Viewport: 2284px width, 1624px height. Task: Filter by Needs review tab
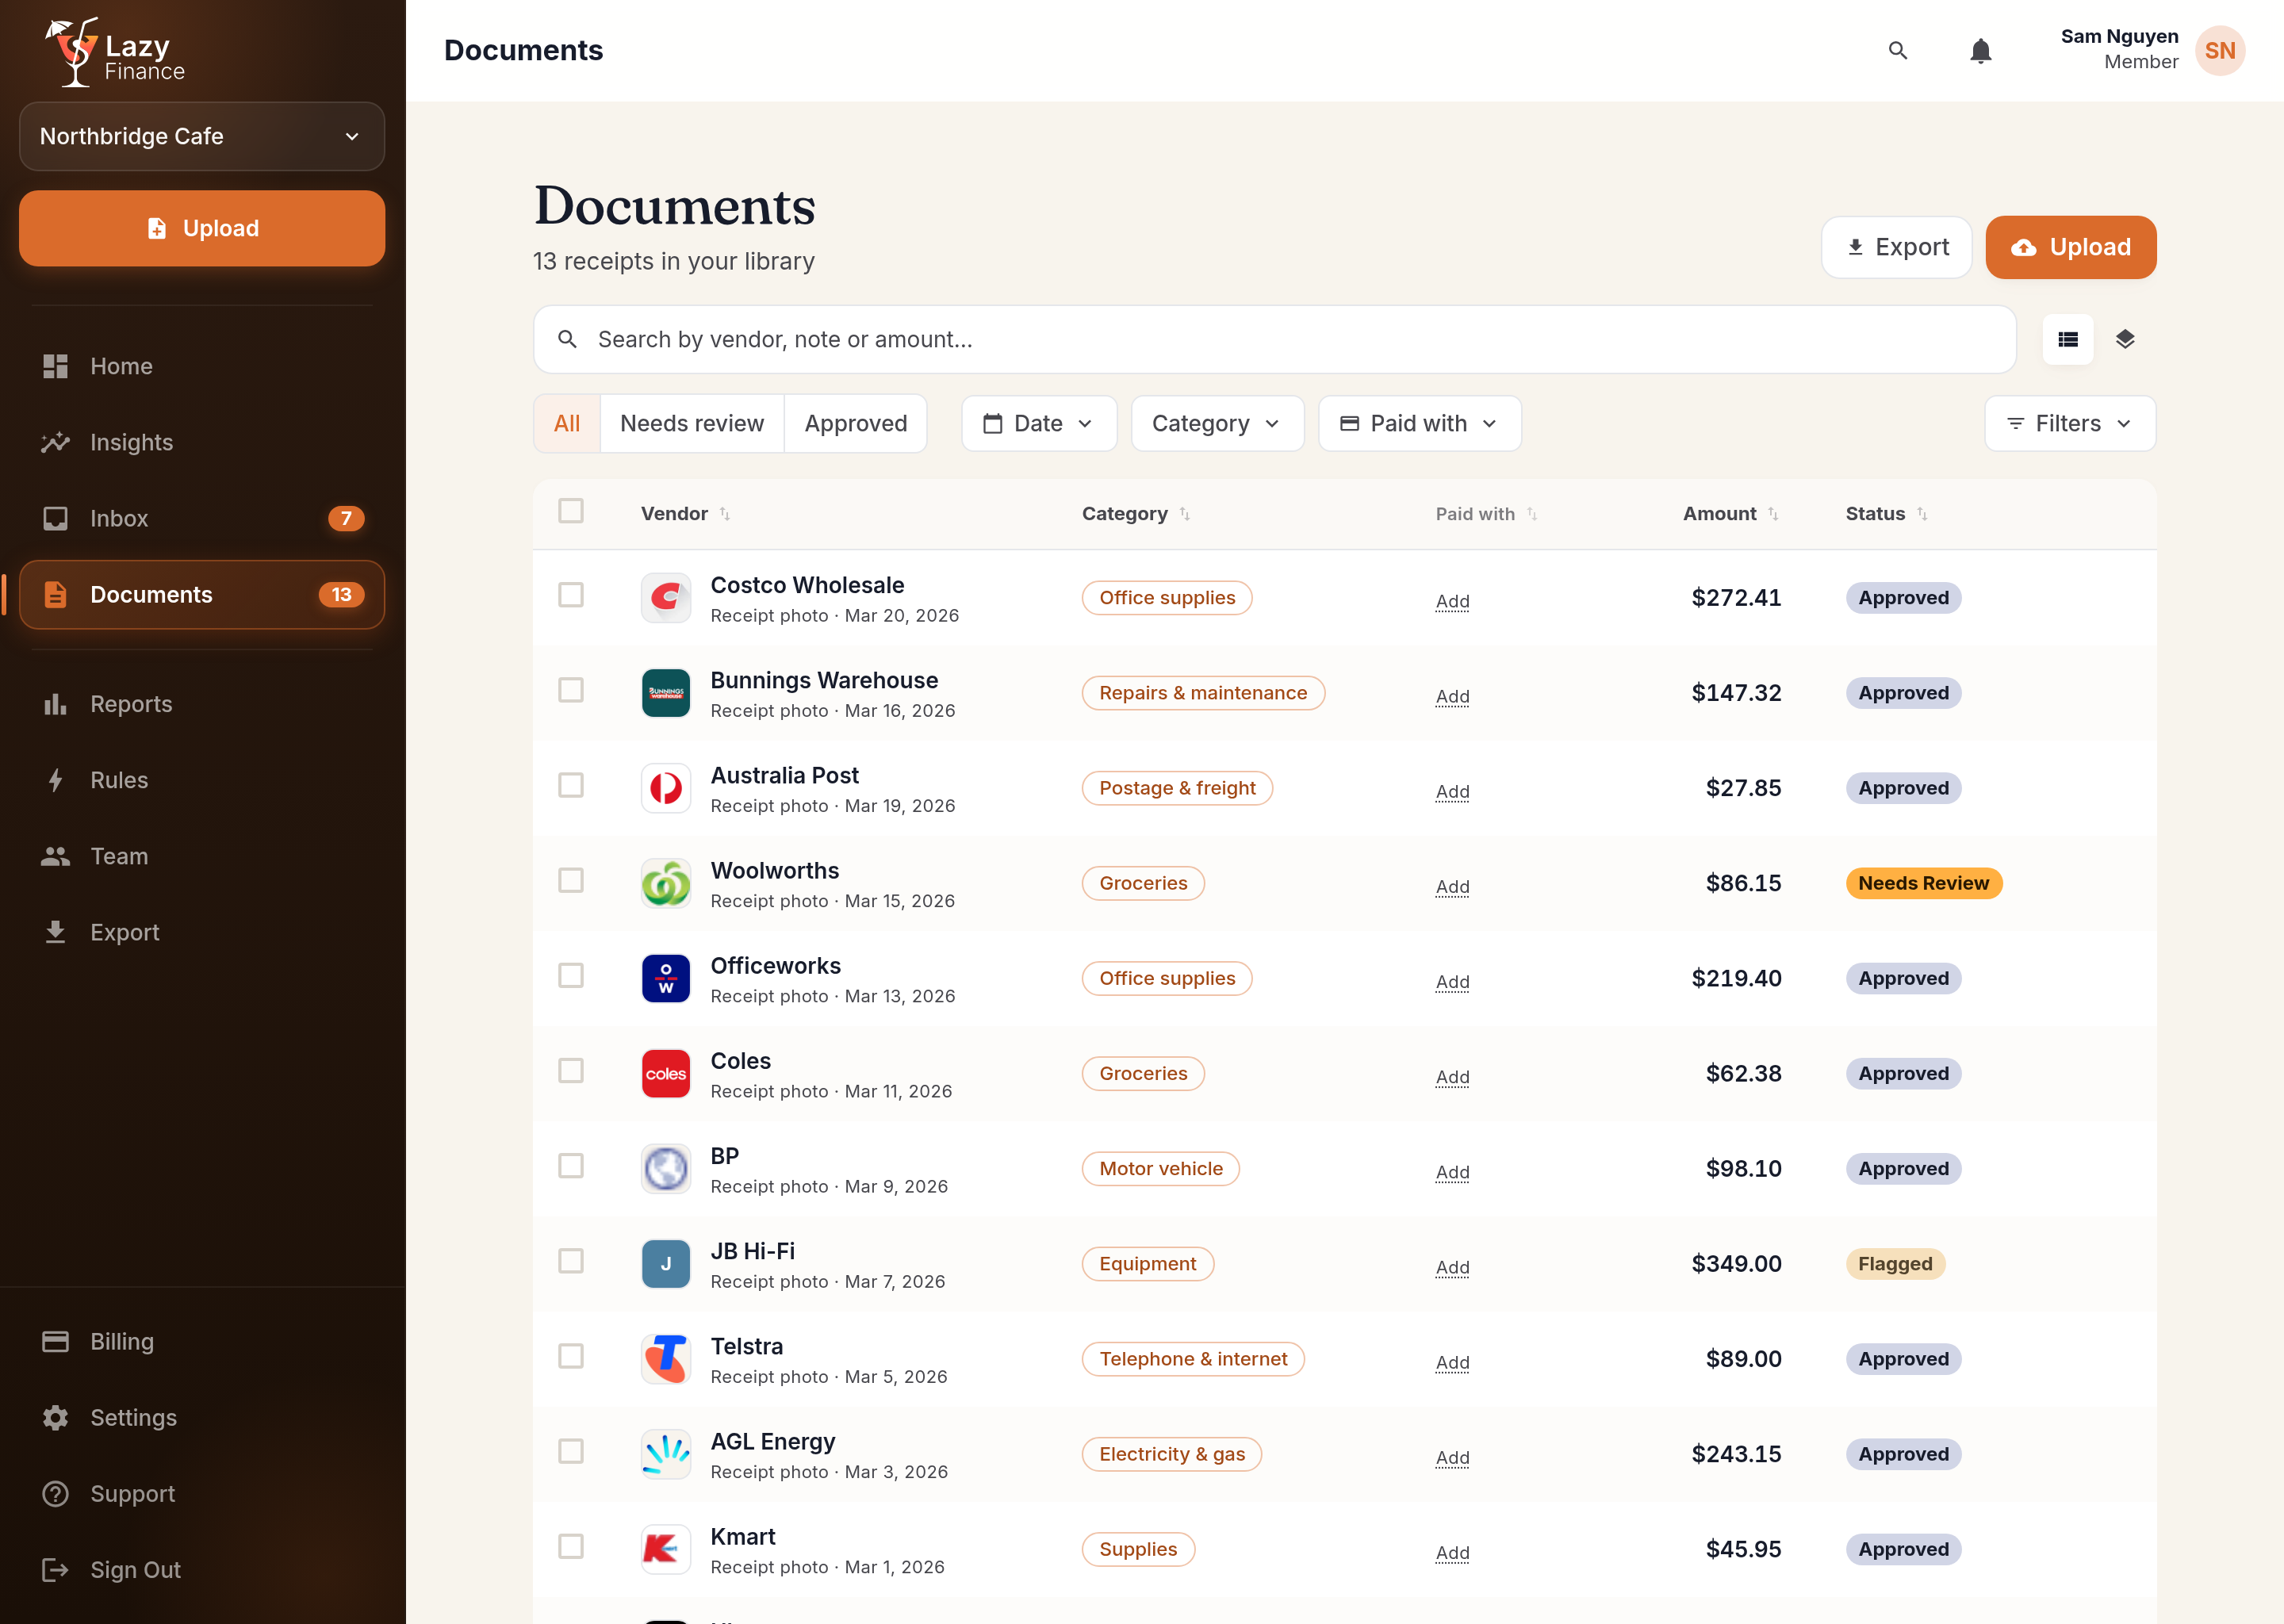click(x=692, y=424)
